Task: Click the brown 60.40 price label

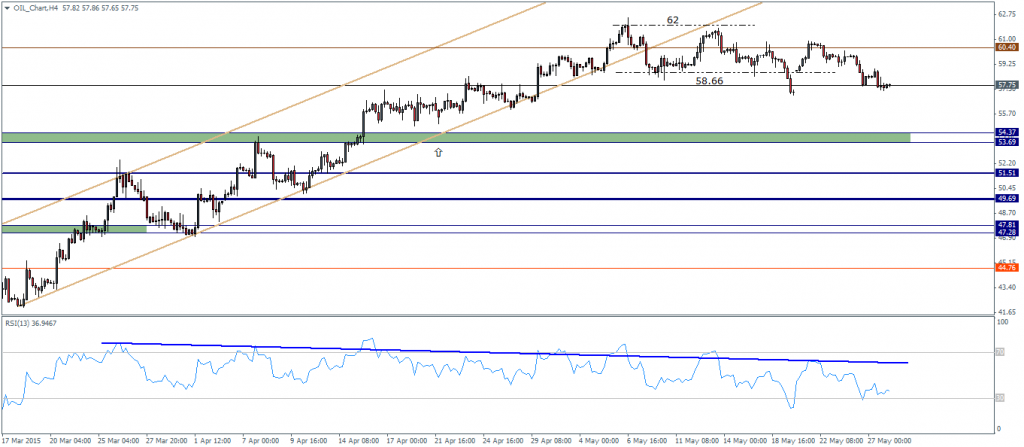Action: 1006,47
